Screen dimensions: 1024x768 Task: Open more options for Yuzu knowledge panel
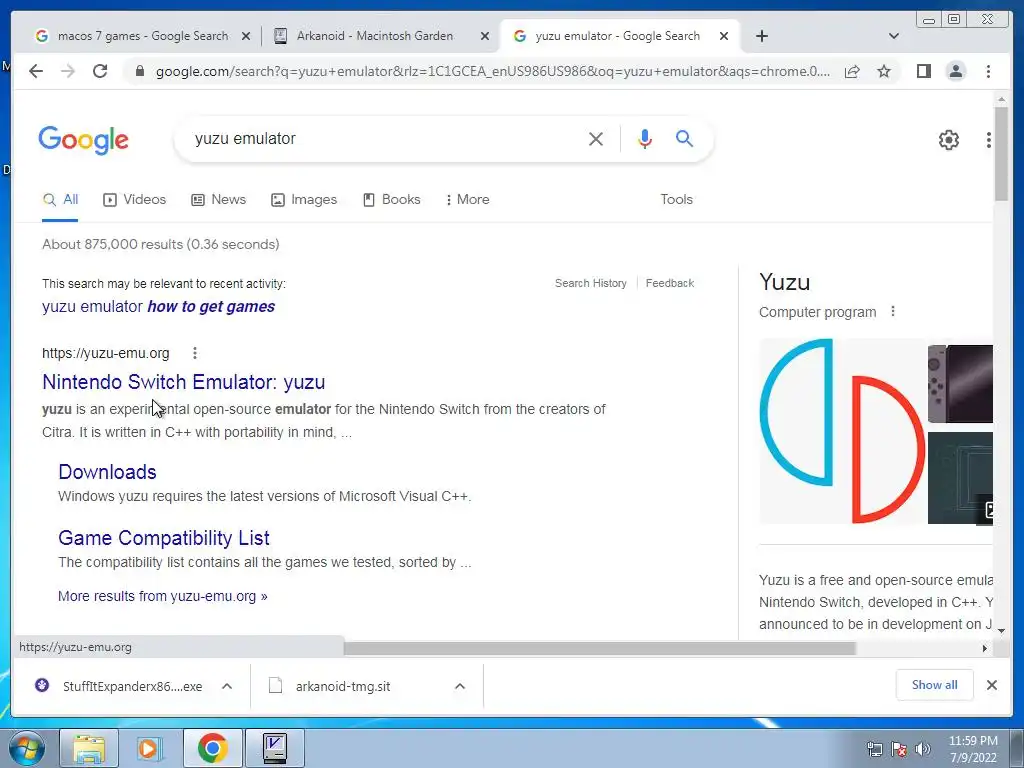[893, 312]
